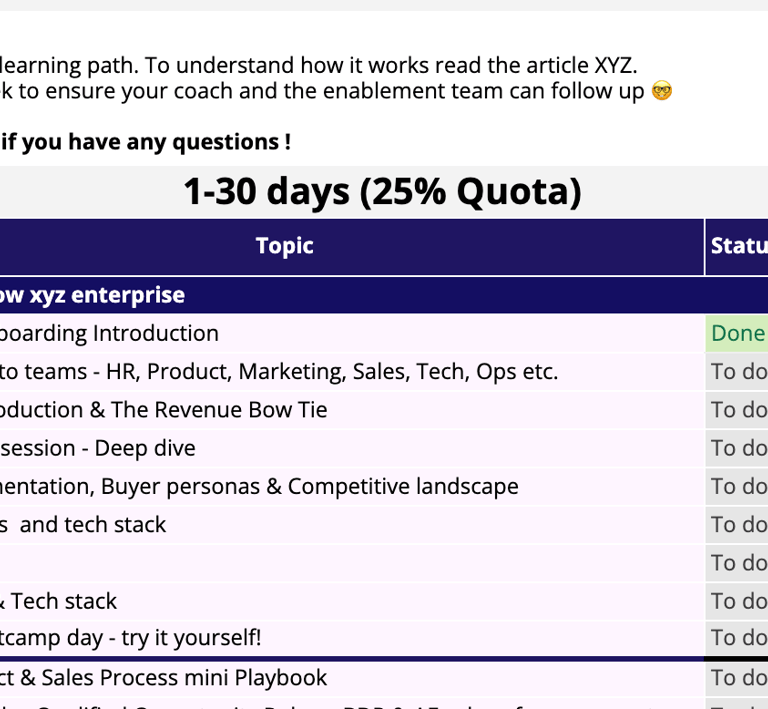
Task: Open status for the Revenue Bow Tie row
Action: 738,410
